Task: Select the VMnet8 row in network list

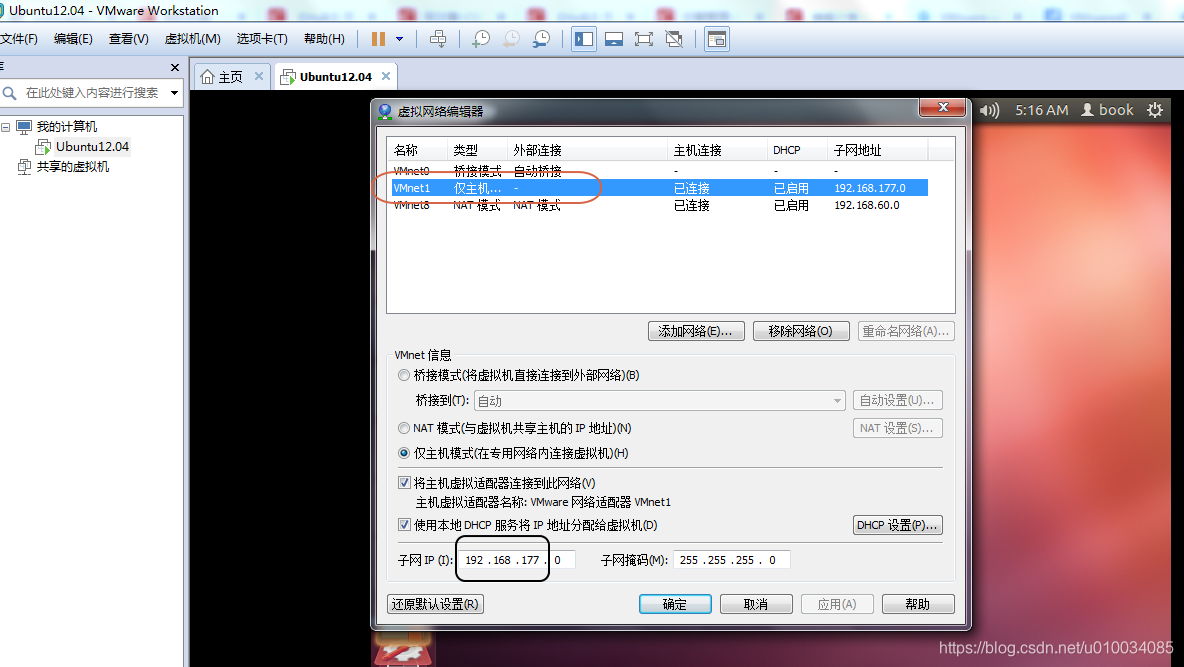Action: click(659, 205)
